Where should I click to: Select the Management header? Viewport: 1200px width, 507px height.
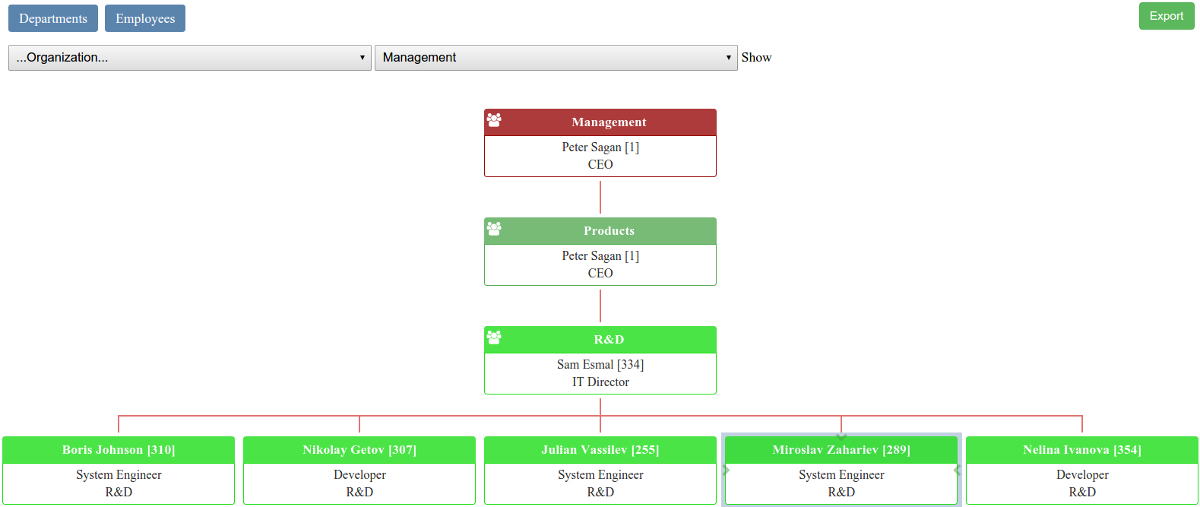click(x=600, y=122)
